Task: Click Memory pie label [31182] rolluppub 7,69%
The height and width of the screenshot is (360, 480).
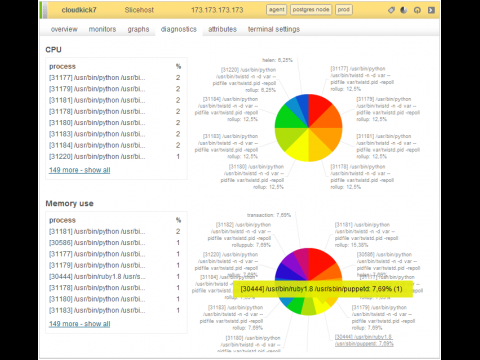Action: pyautogui.click(x=239, y=235)
